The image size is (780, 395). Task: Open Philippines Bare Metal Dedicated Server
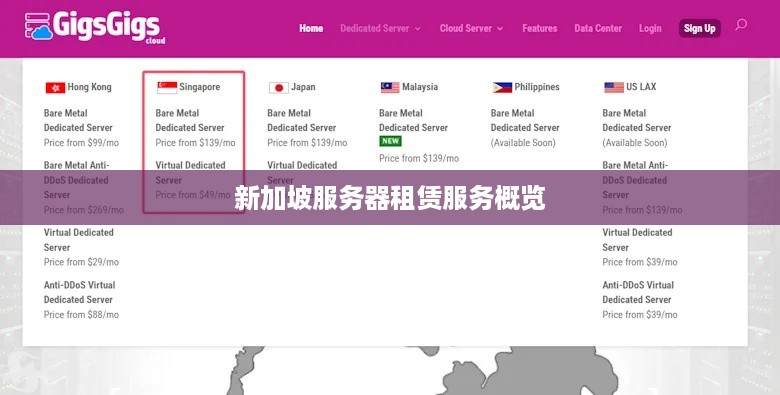tap(525, 120)
